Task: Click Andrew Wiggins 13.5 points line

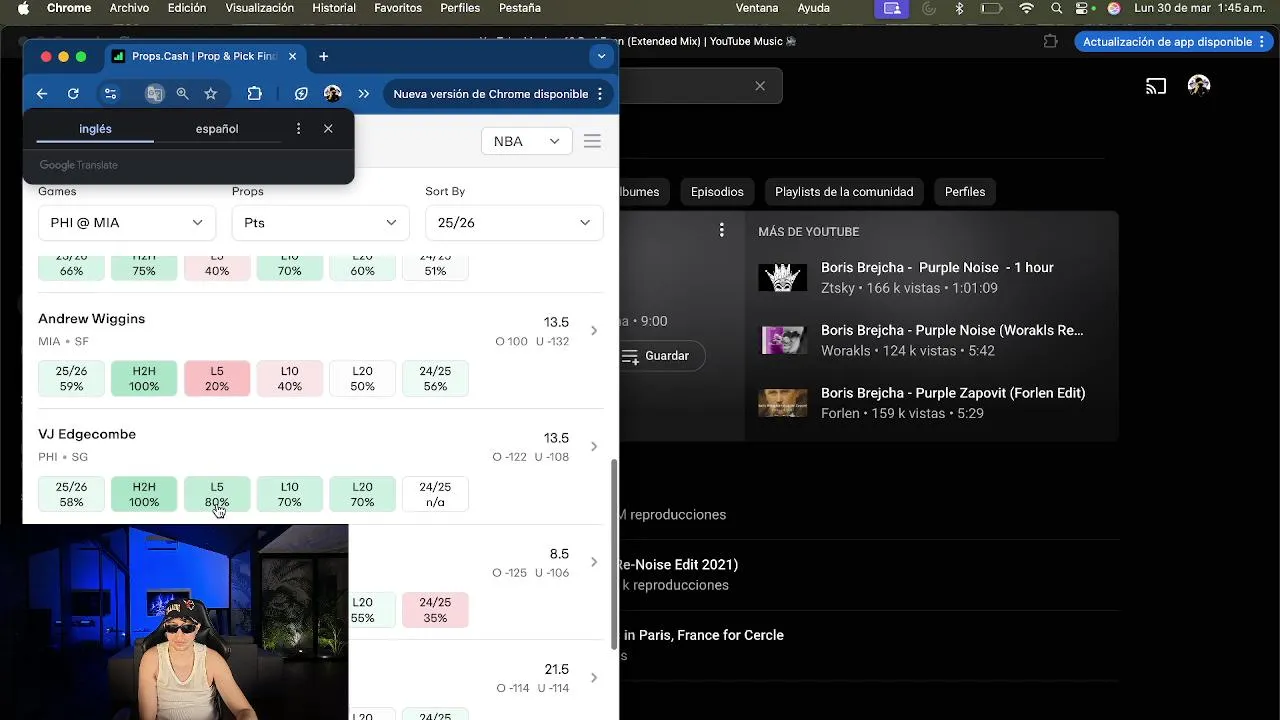Action: [556, 323]
